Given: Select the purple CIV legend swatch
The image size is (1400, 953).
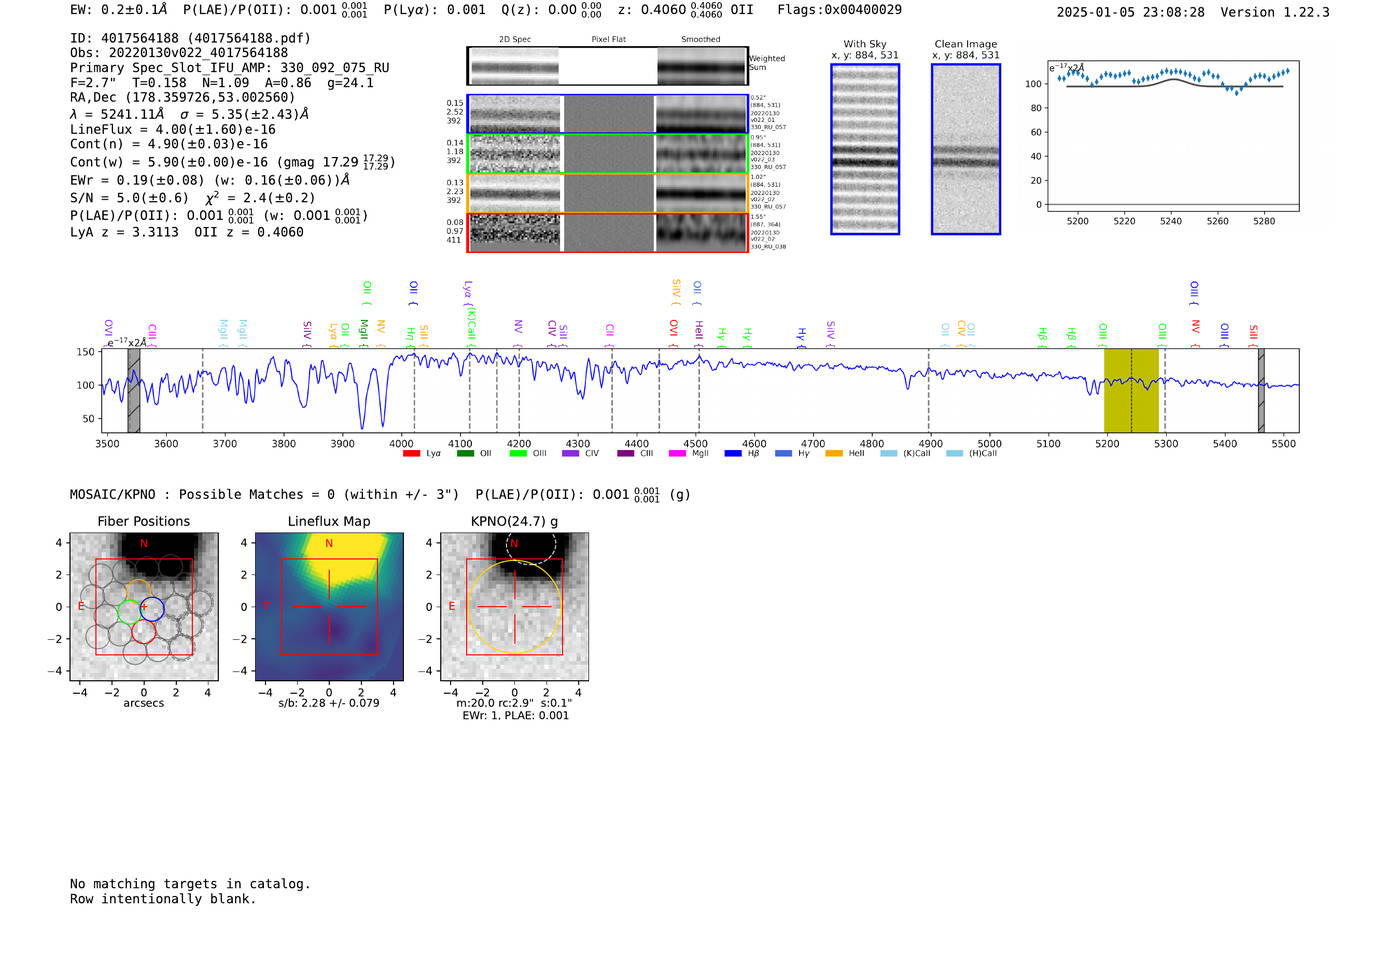Looking at the screenshot, I should (571, 454).
